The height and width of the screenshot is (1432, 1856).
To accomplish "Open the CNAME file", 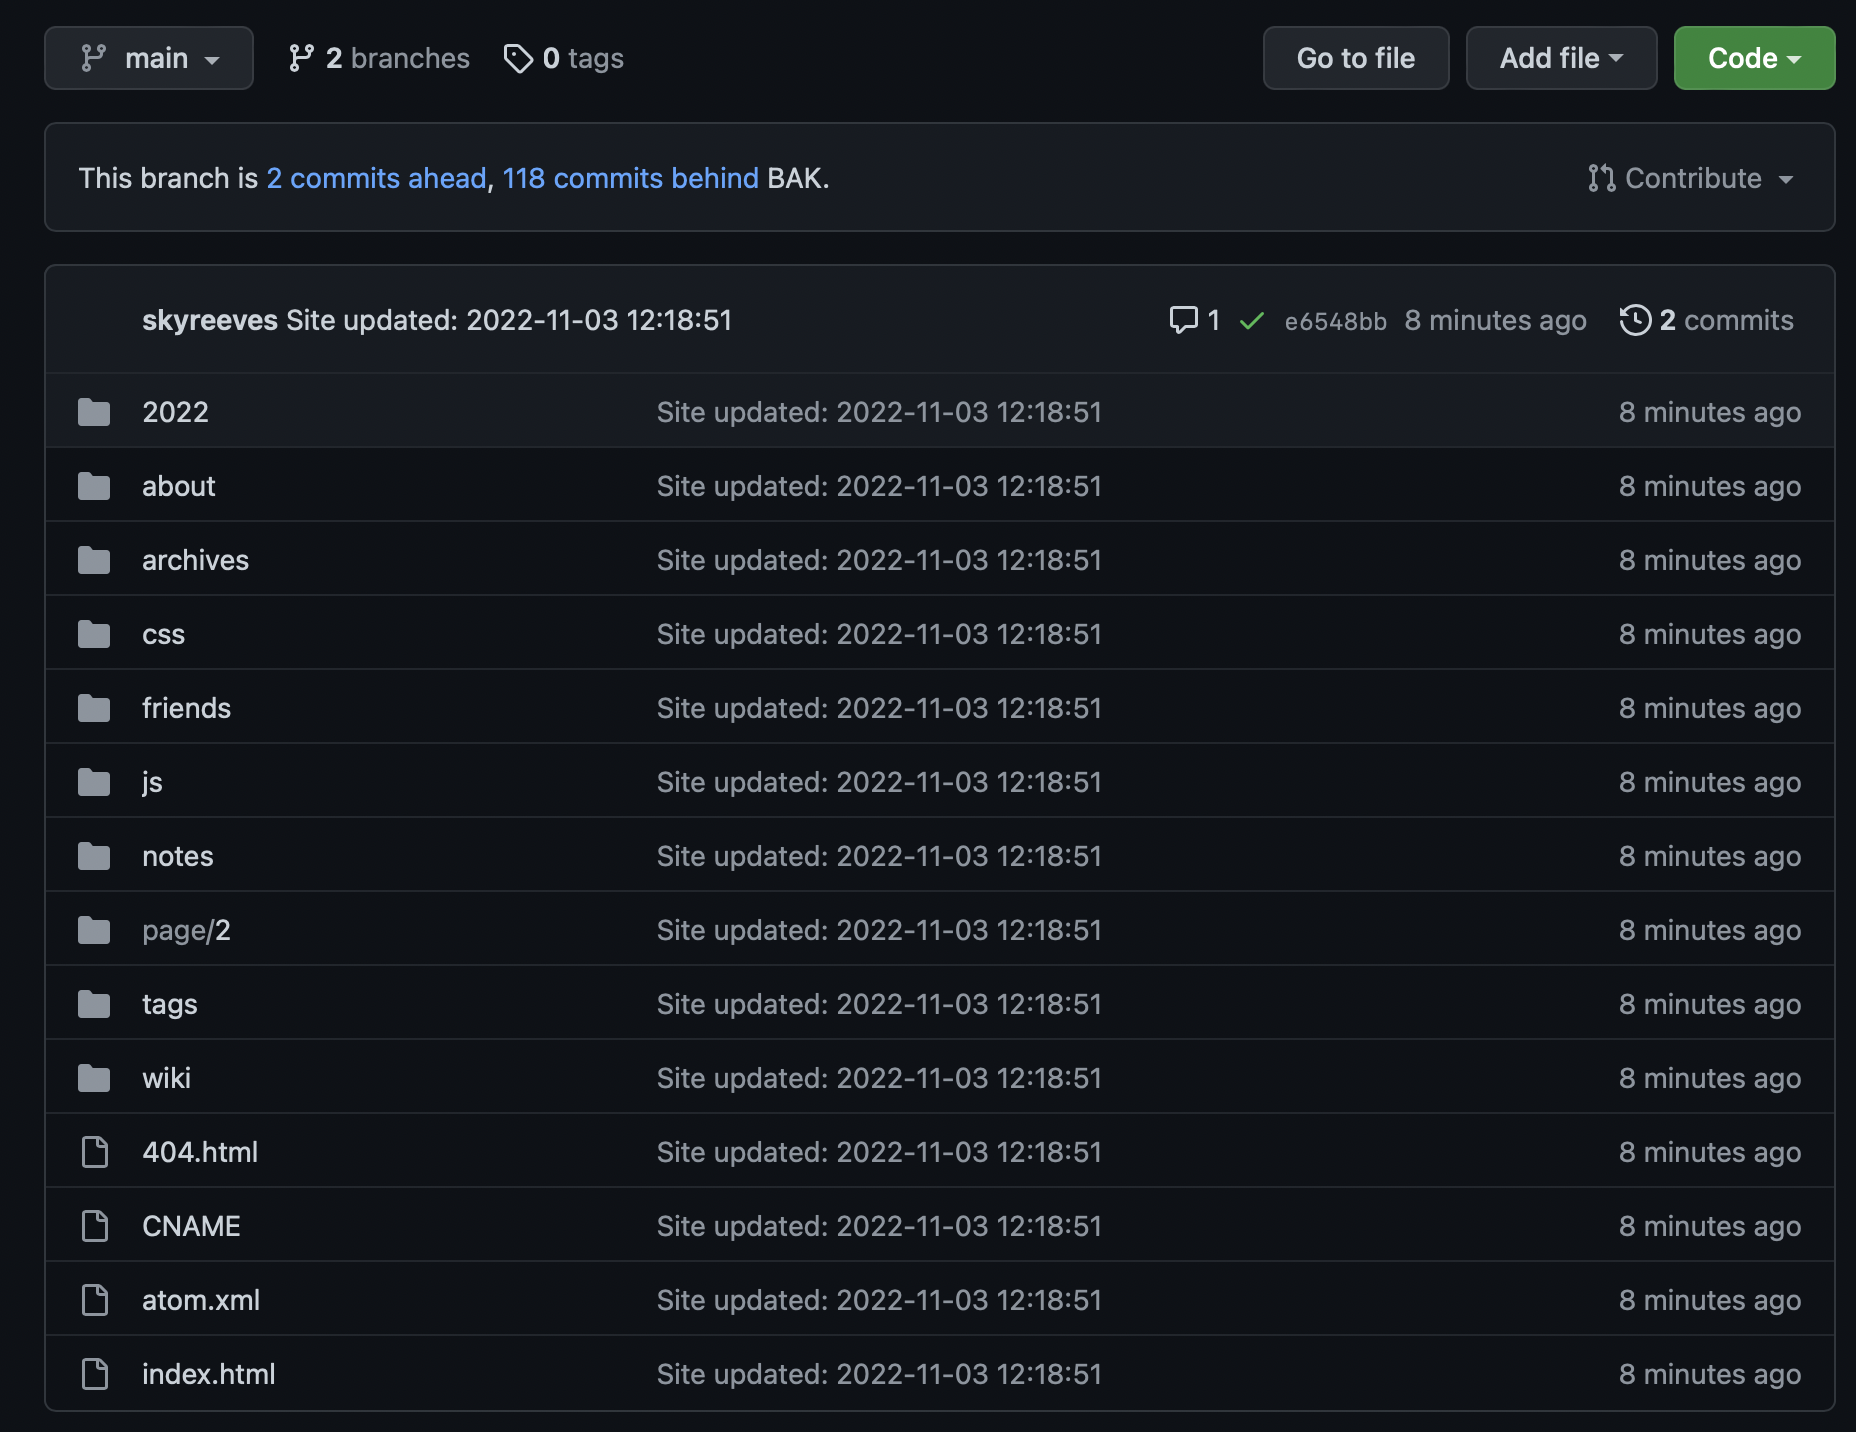I will 191,1226.
